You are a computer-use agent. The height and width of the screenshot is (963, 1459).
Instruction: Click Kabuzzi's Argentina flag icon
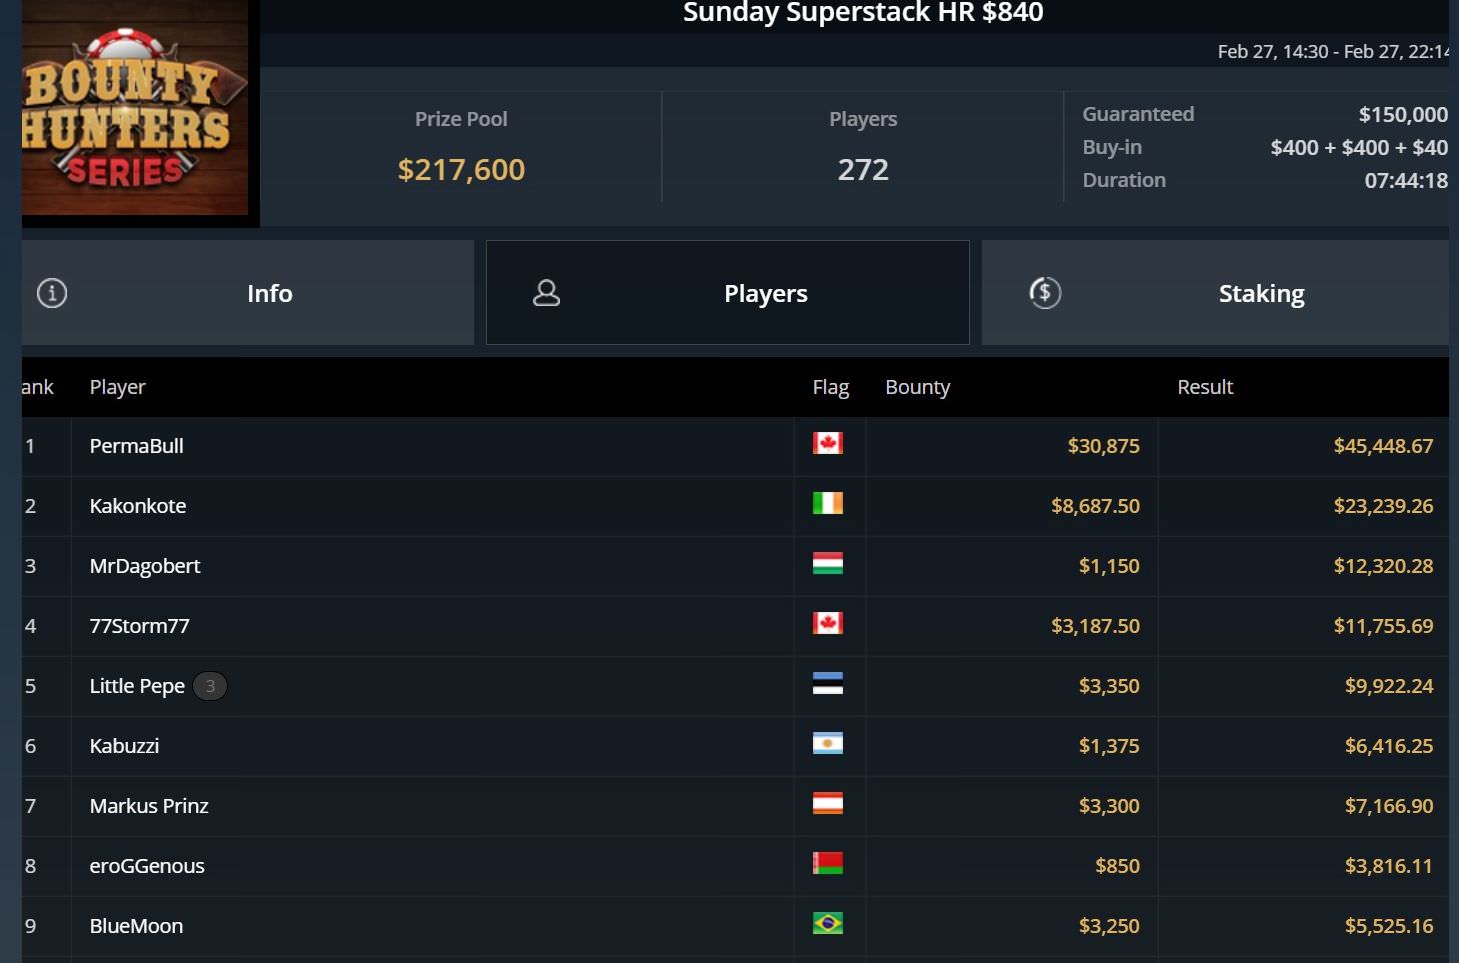click(827, 743)
